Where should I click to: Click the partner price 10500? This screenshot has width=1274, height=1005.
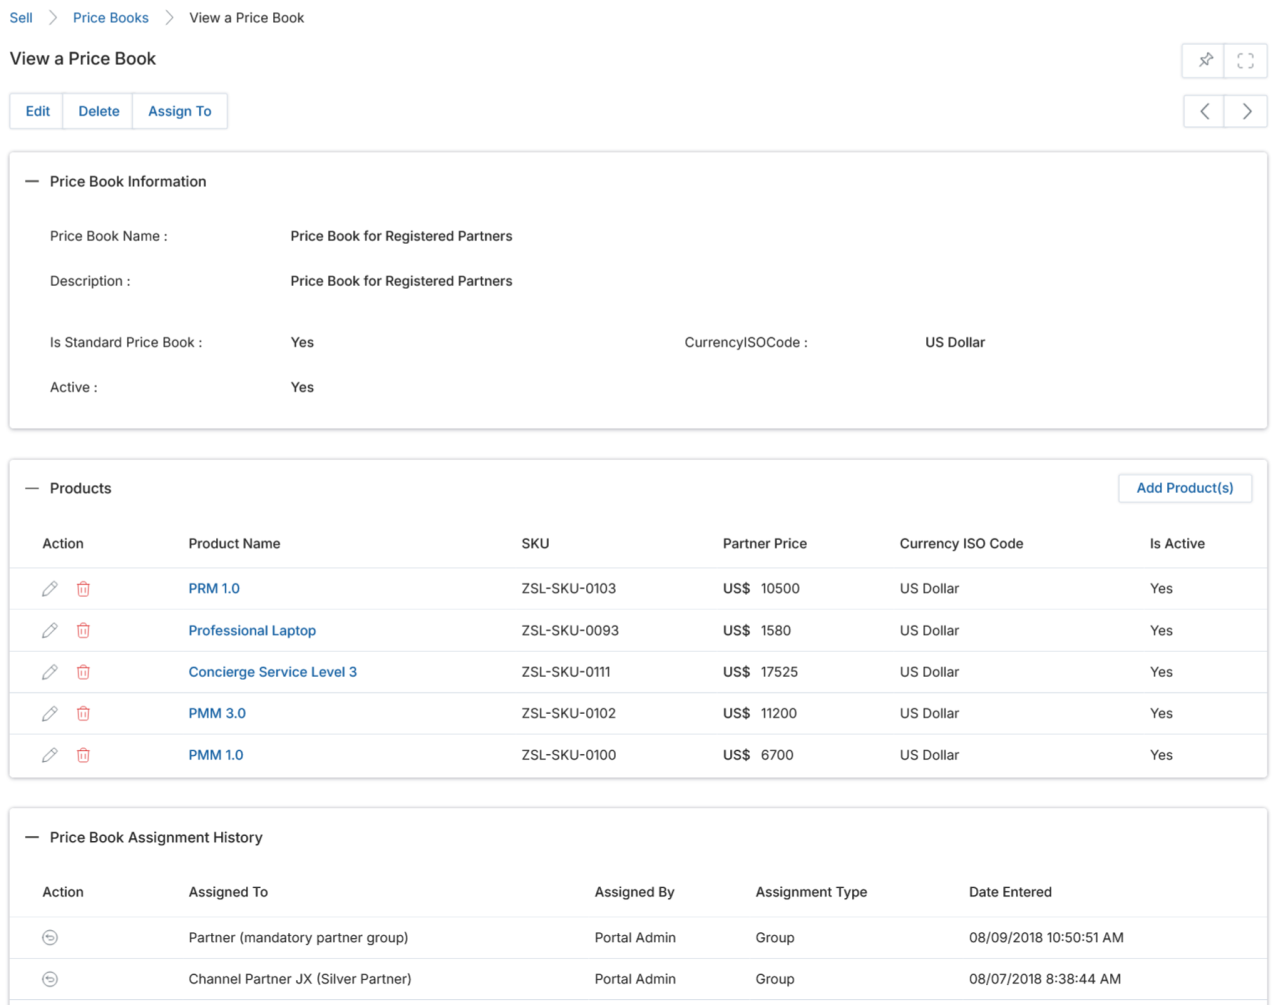coord(780,589)
